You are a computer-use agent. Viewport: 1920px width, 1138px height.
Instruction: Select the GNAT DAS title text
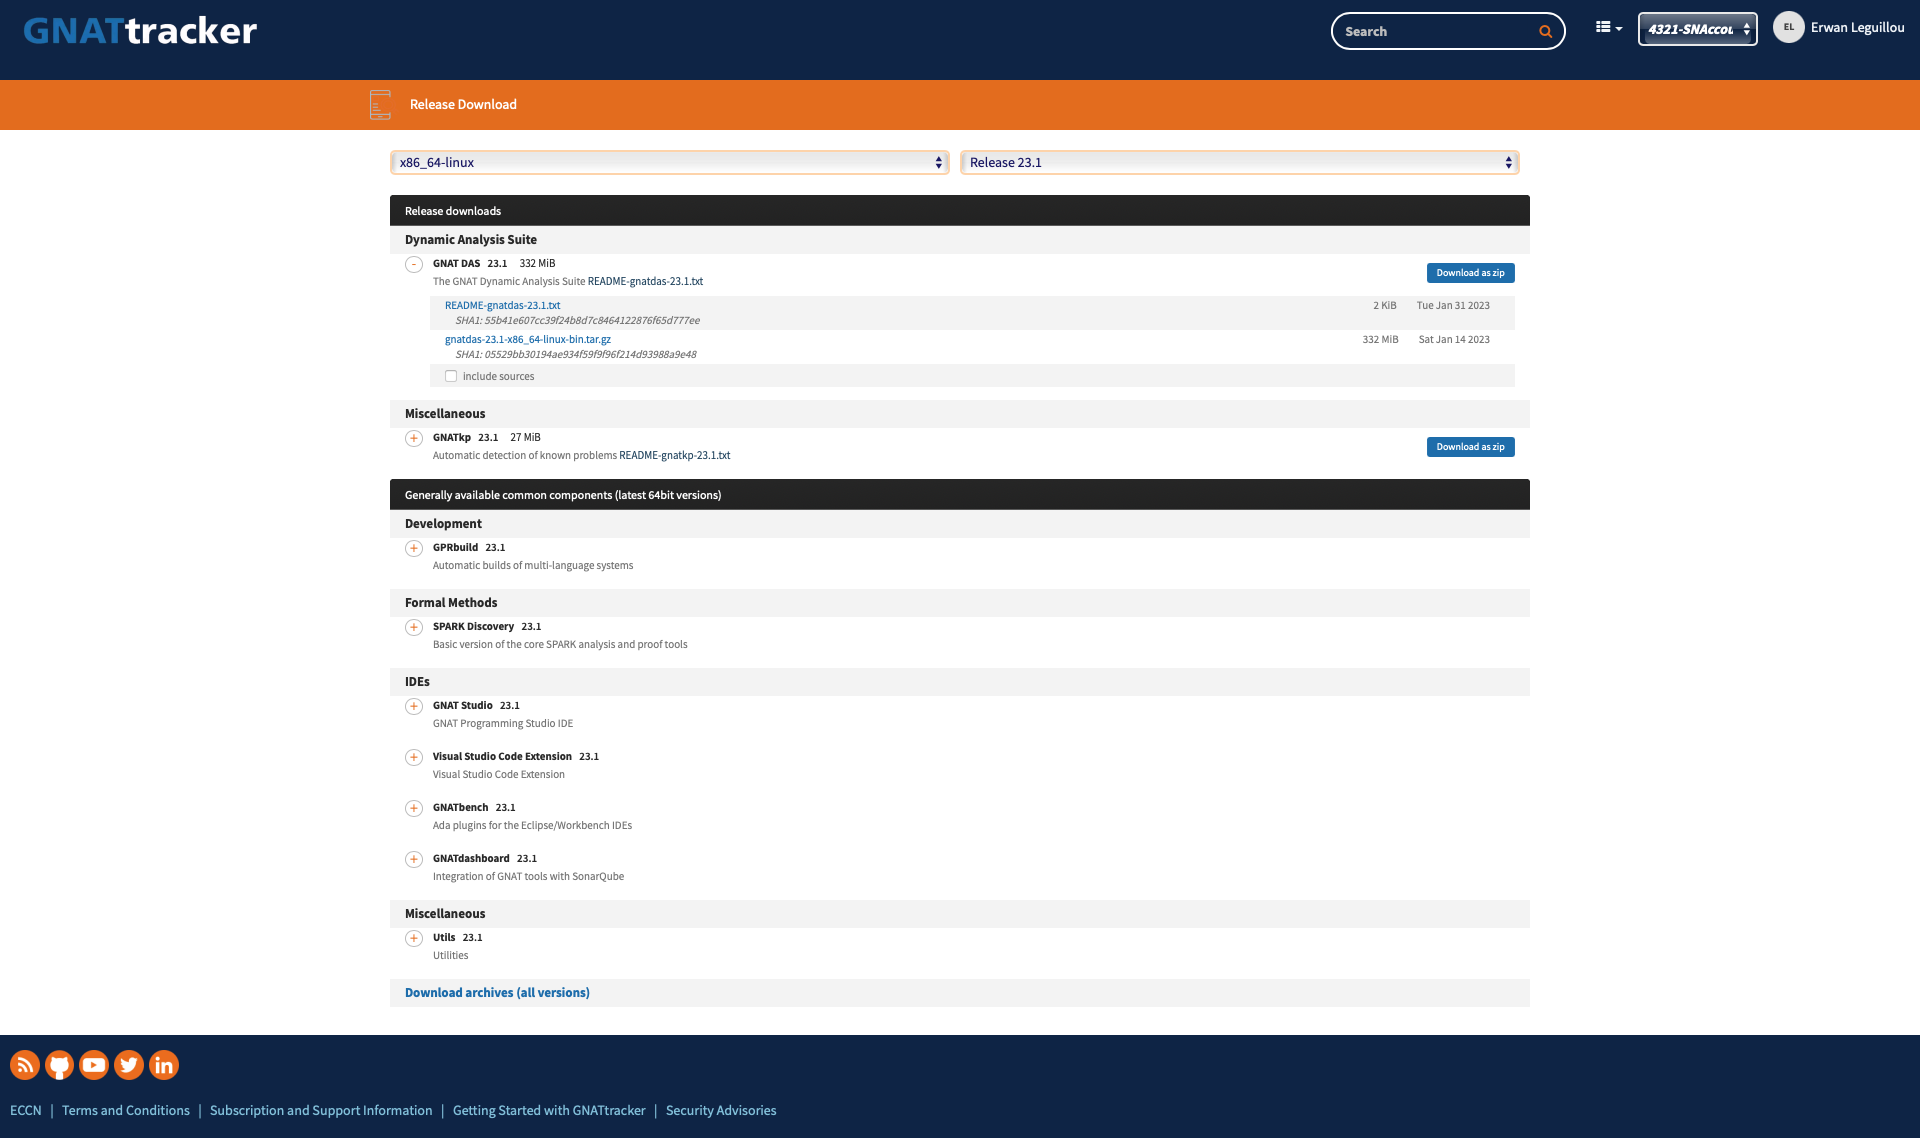[456, 263]
